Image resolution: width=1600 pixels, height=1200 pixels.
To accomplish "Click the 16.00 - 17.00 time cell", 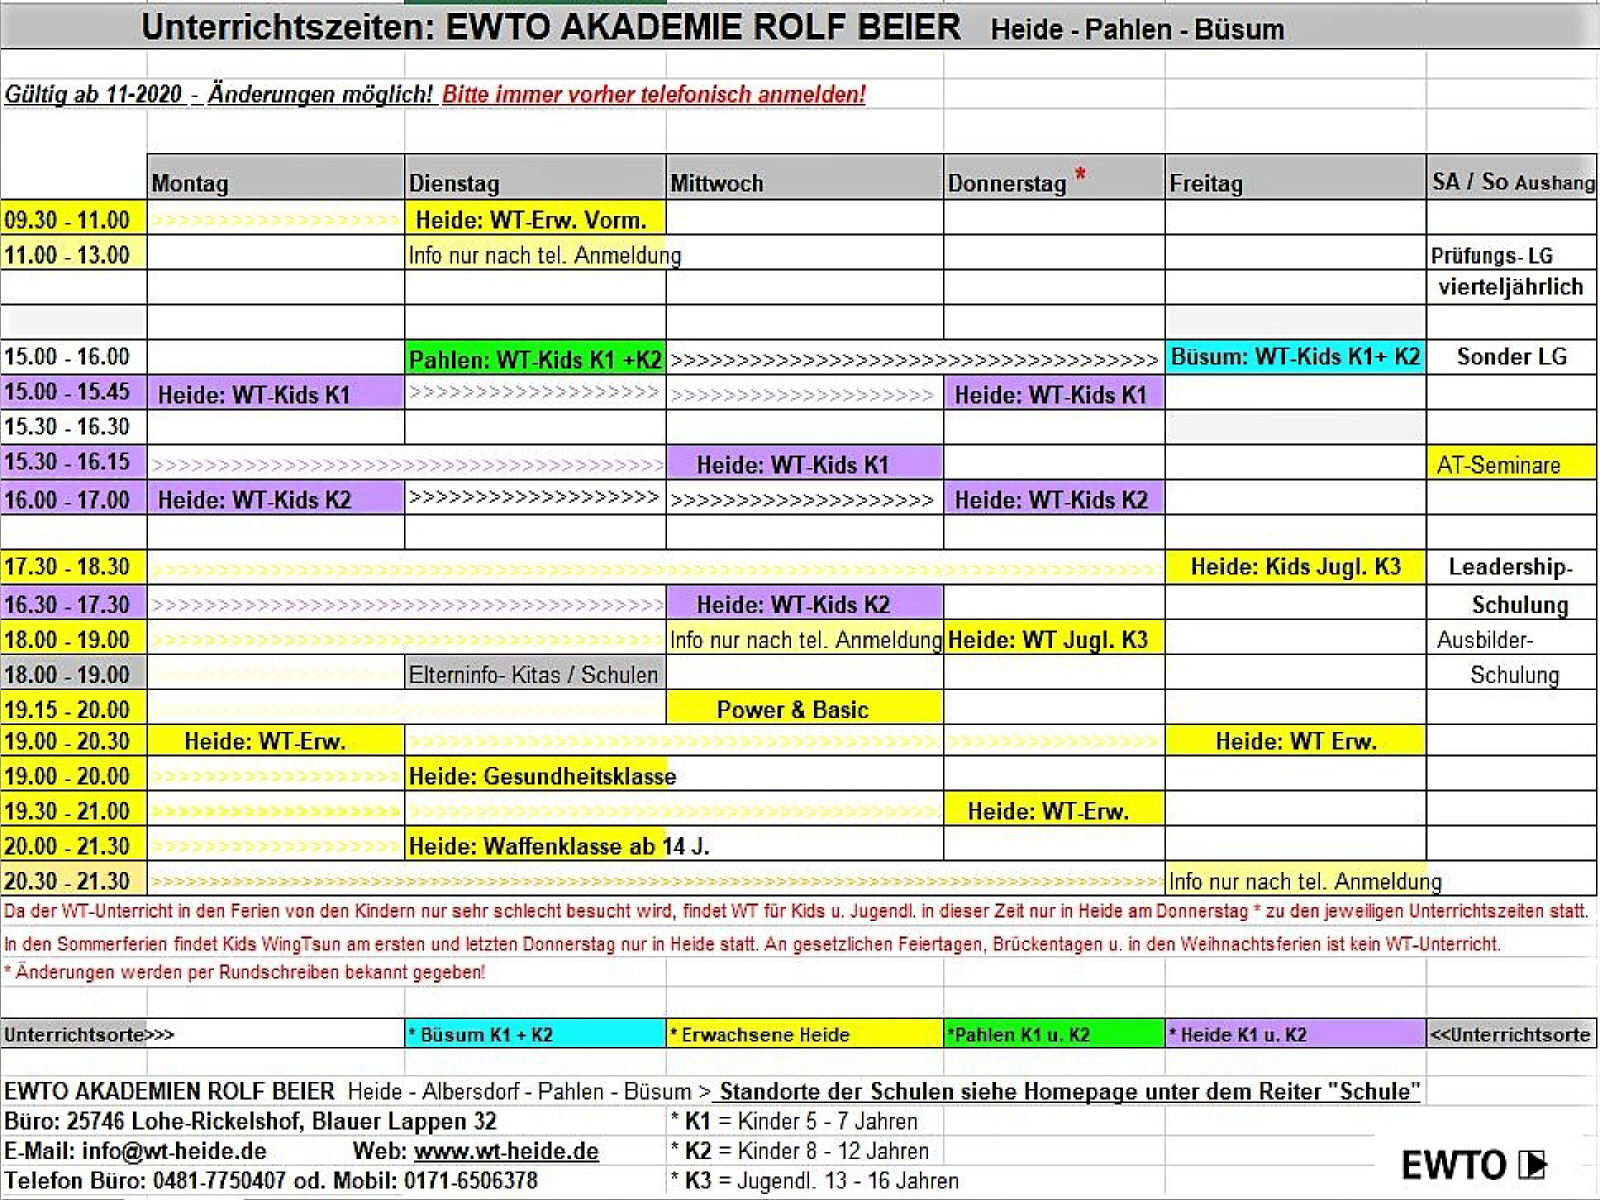I will tap(74, 498).
